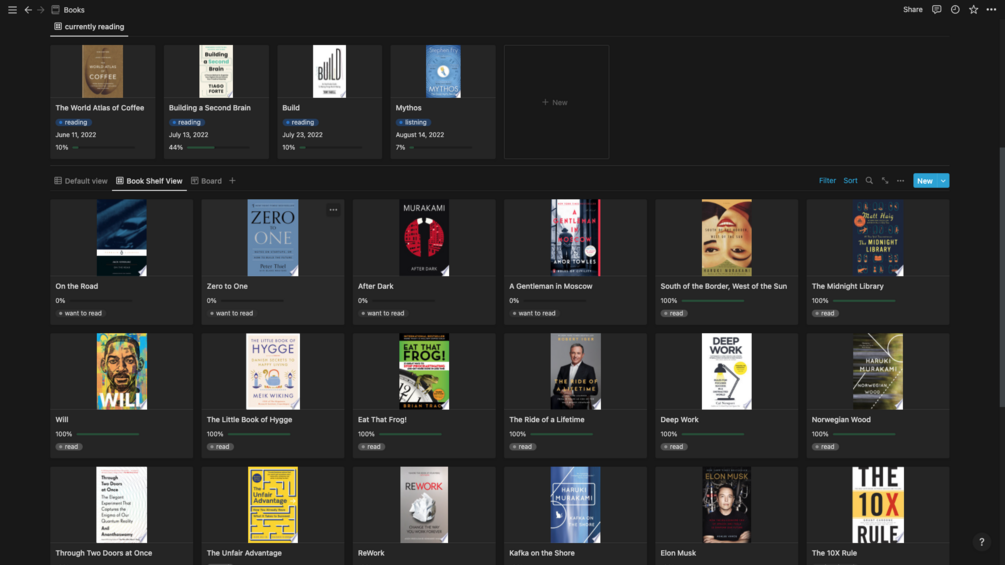Open After Dark Murakami cover

pos(424,238)
